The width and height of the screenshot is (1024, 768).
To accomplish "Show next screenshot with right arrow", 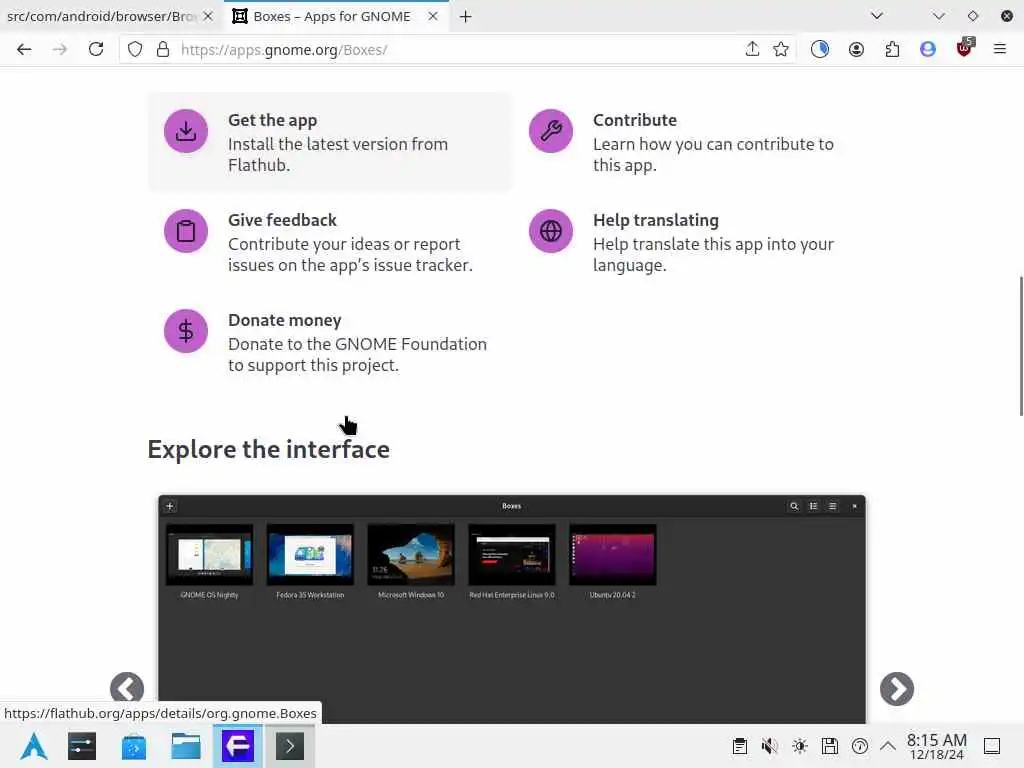I will [897, 688].
